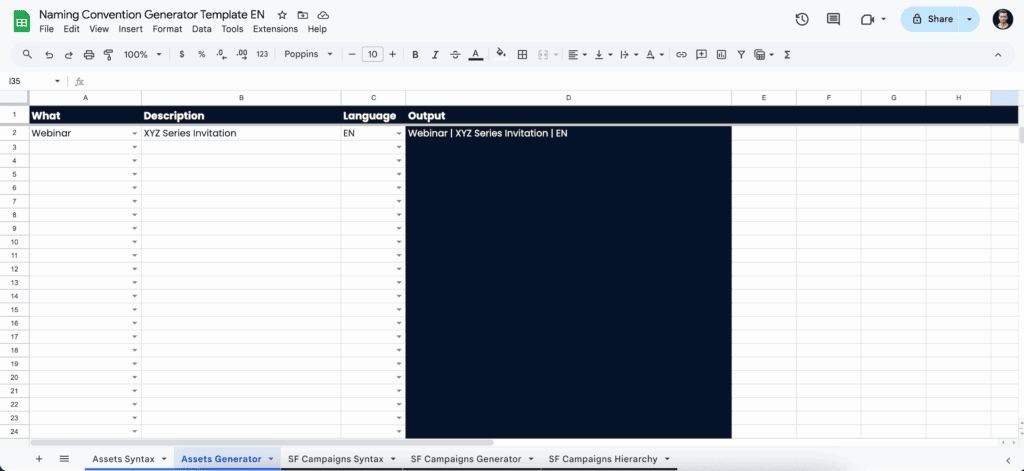Select the paint format roller
This screenshot has width=1024, height=471.
pos(108,55)
